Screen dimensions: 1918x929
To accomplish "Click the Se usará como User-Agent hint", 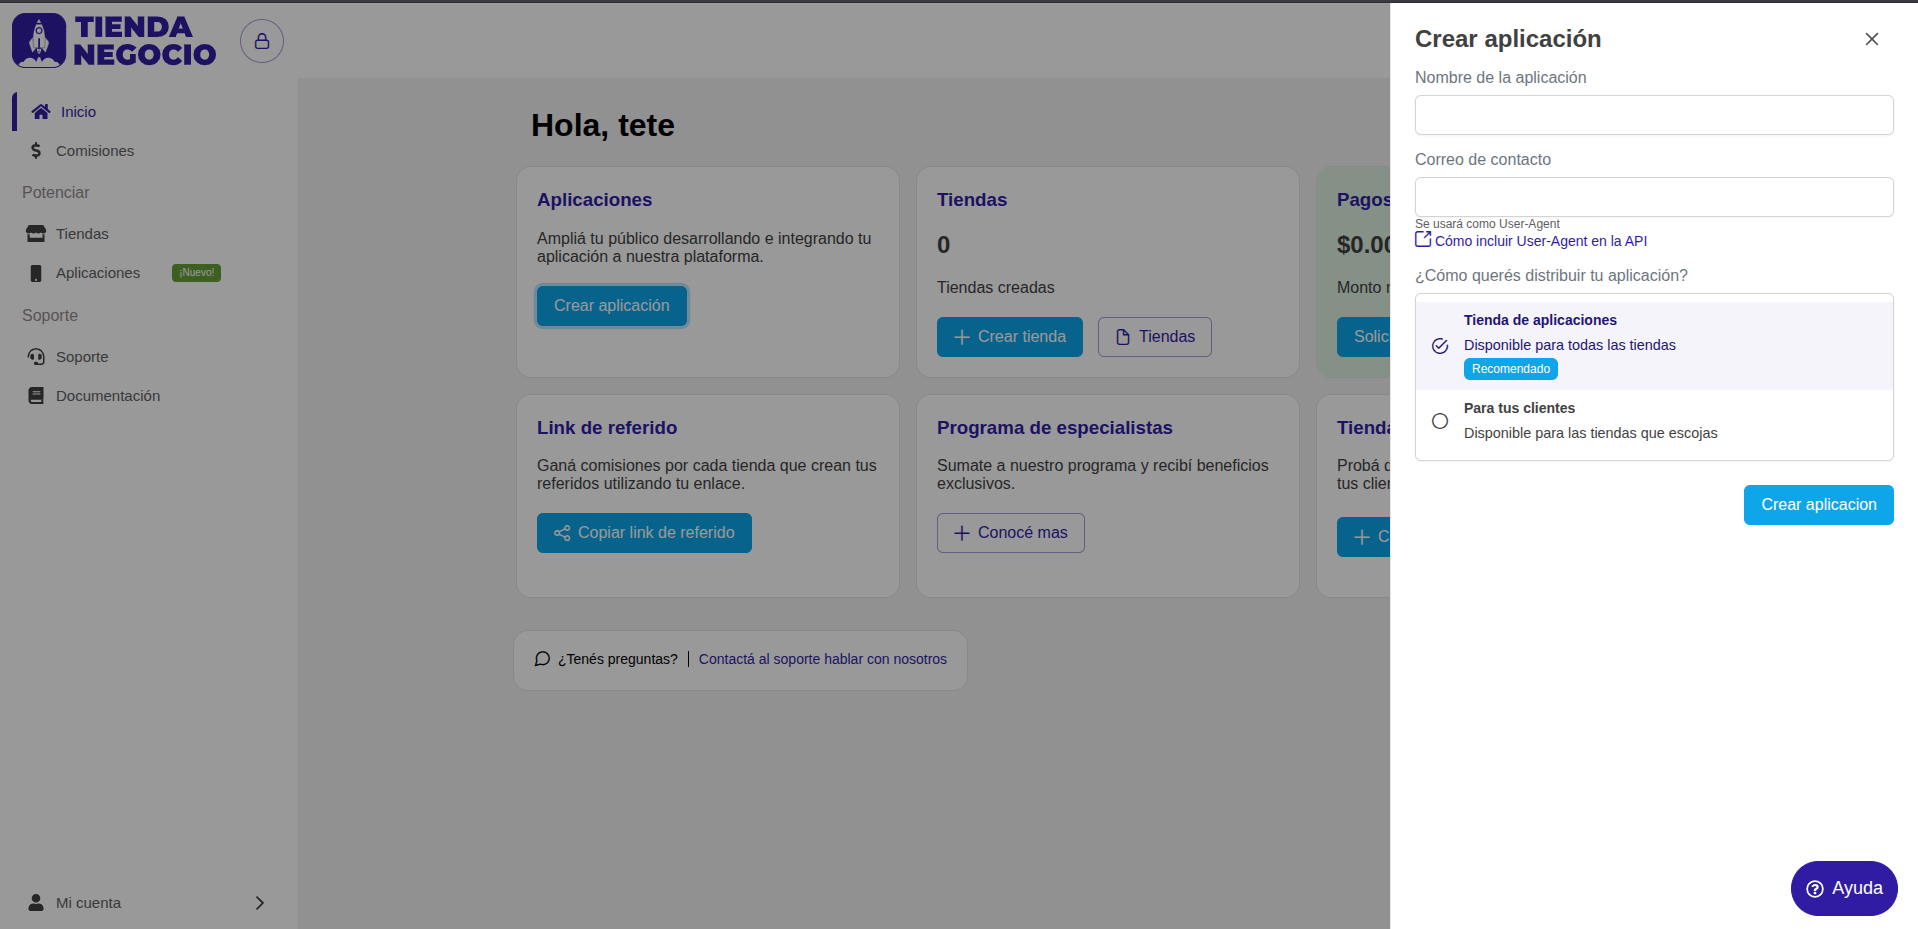I will tap(1487, 224).
